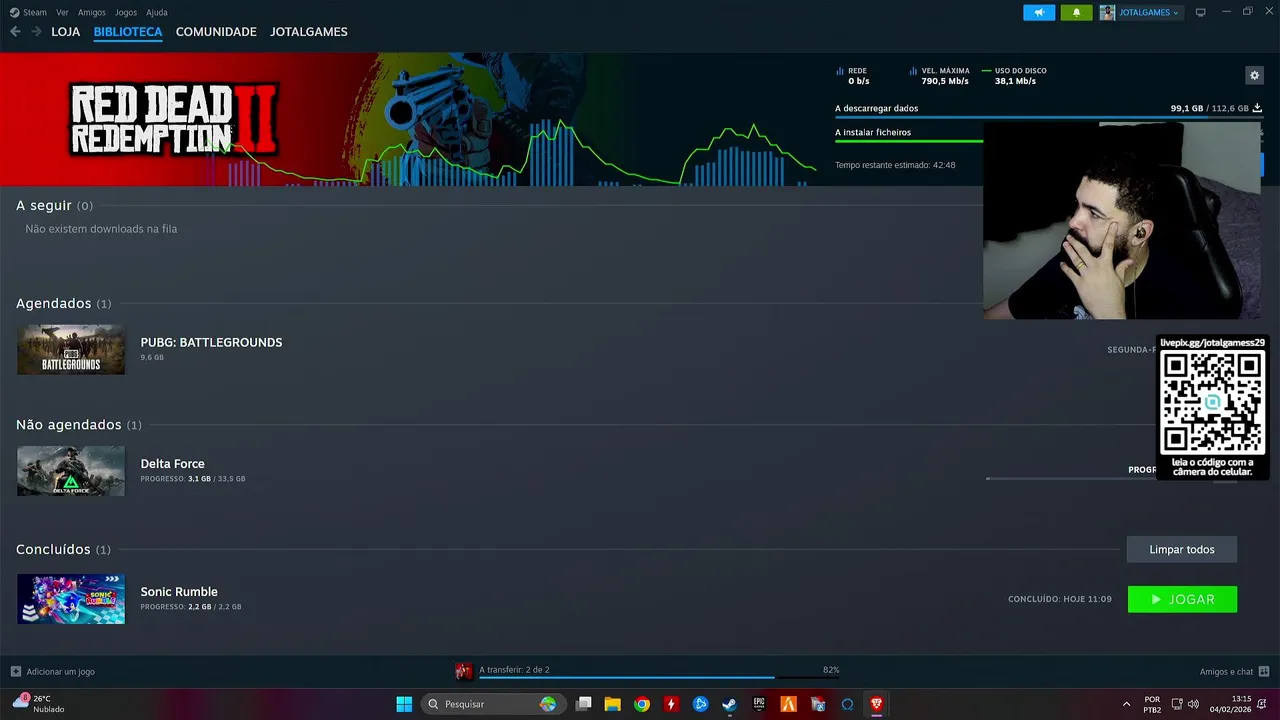
Task: Click the A seguir section header
Action: point(54,205)
